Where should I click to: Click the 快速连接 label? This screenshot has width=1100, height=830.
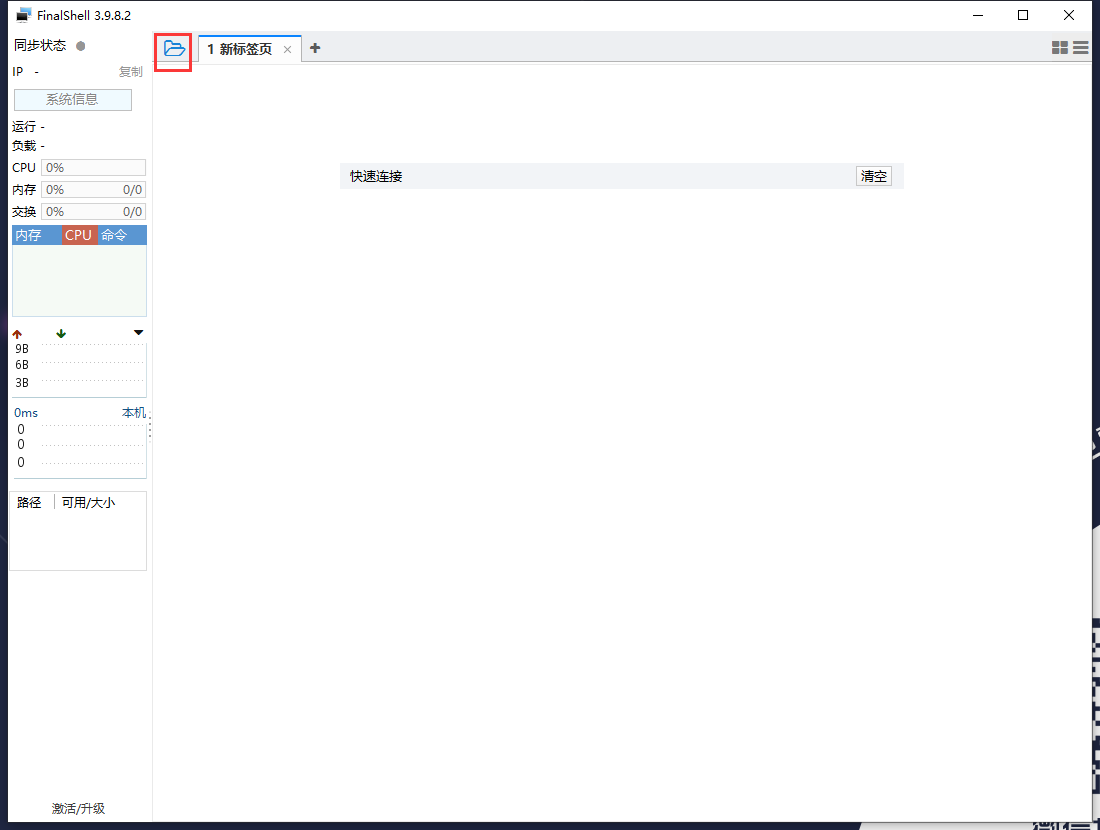(x=376, y=176)
